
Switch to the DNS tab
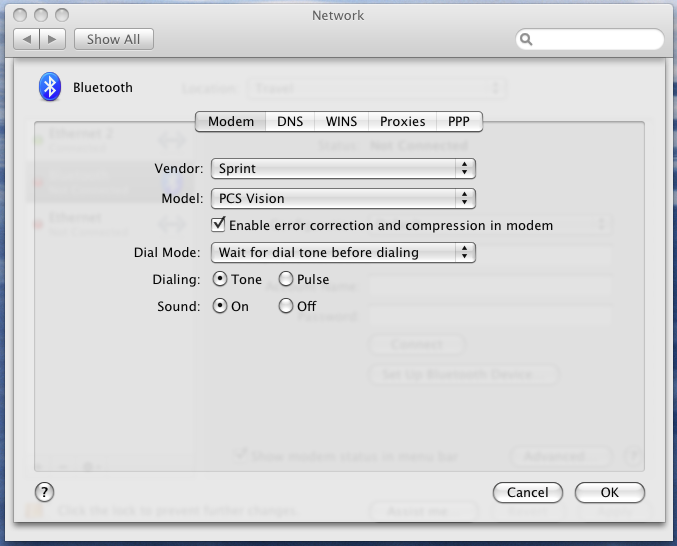(290, 122)
